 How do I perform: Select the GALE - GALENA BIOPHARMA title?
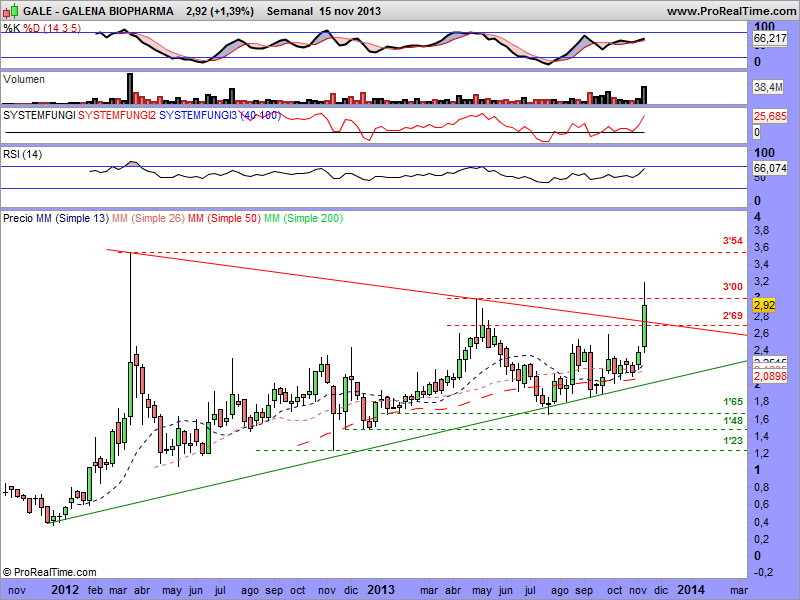coord(98,11)
